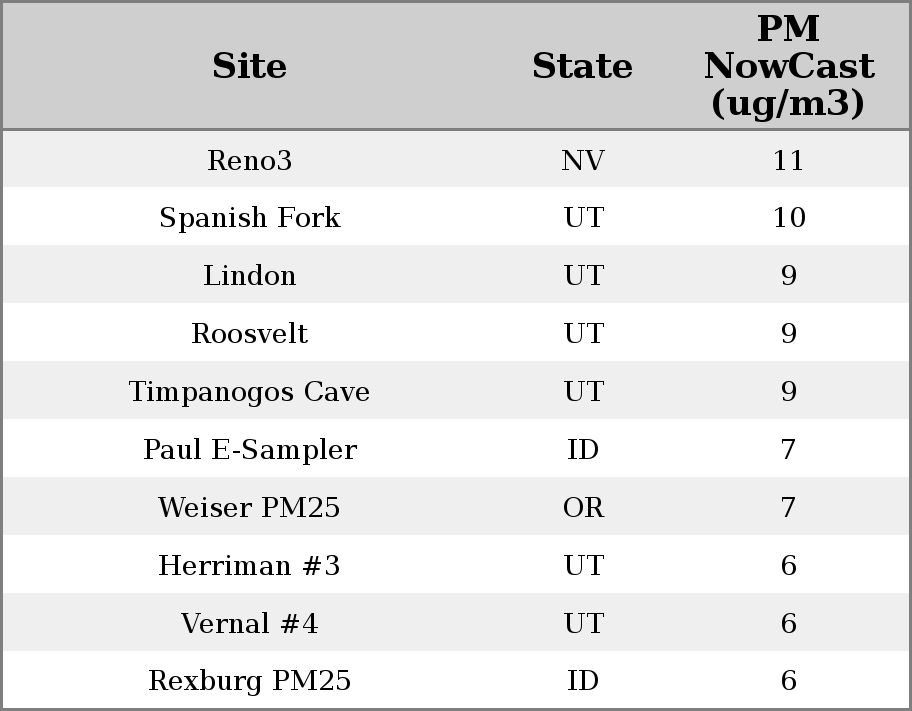The image size is (912, 711).
Task: Click the NV state cell
Action: click(583, 161)
